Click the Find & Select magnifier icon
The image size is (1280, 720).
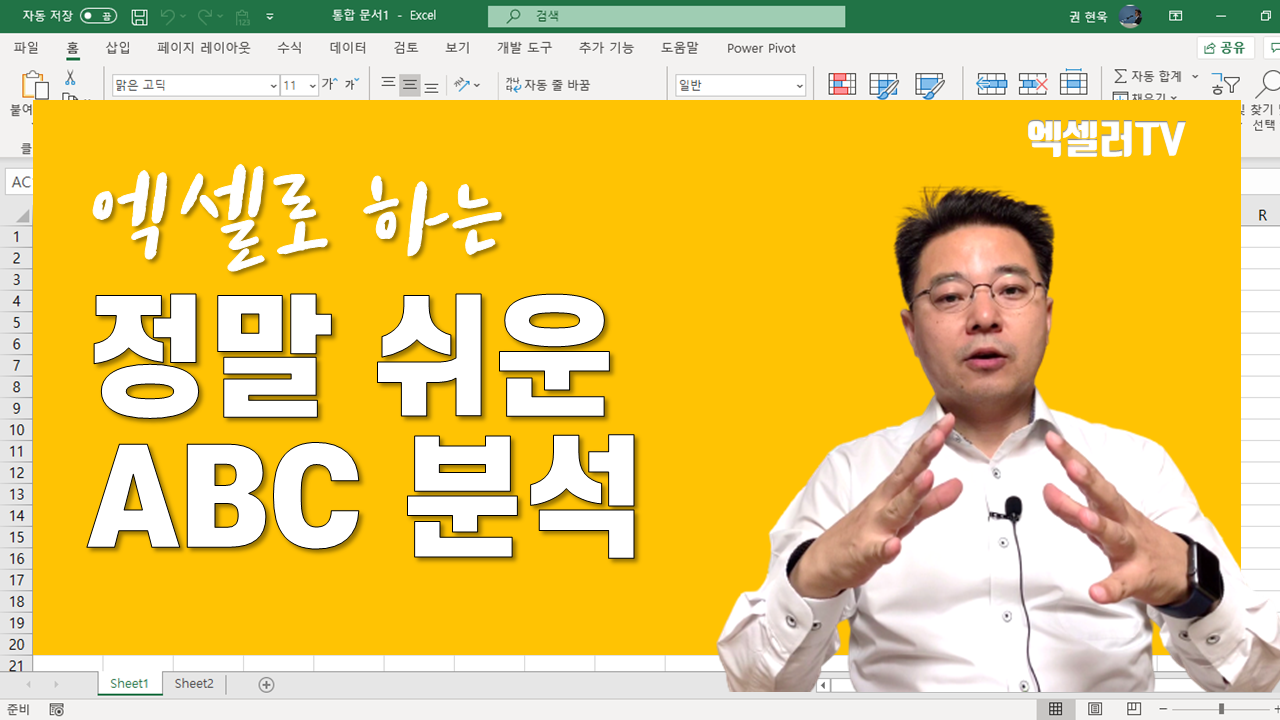[x=1267, y=85]
